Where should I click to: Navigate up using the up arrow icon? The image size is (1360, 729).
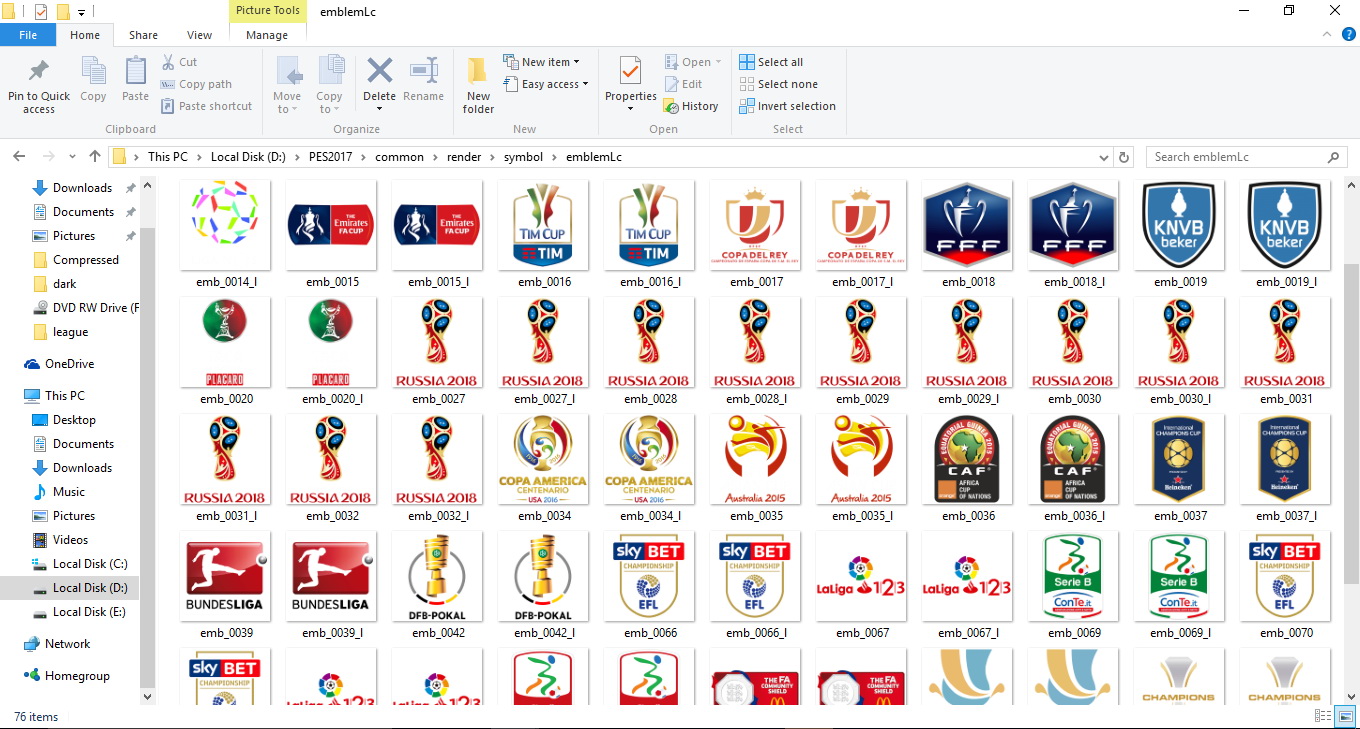click(95, 156)
